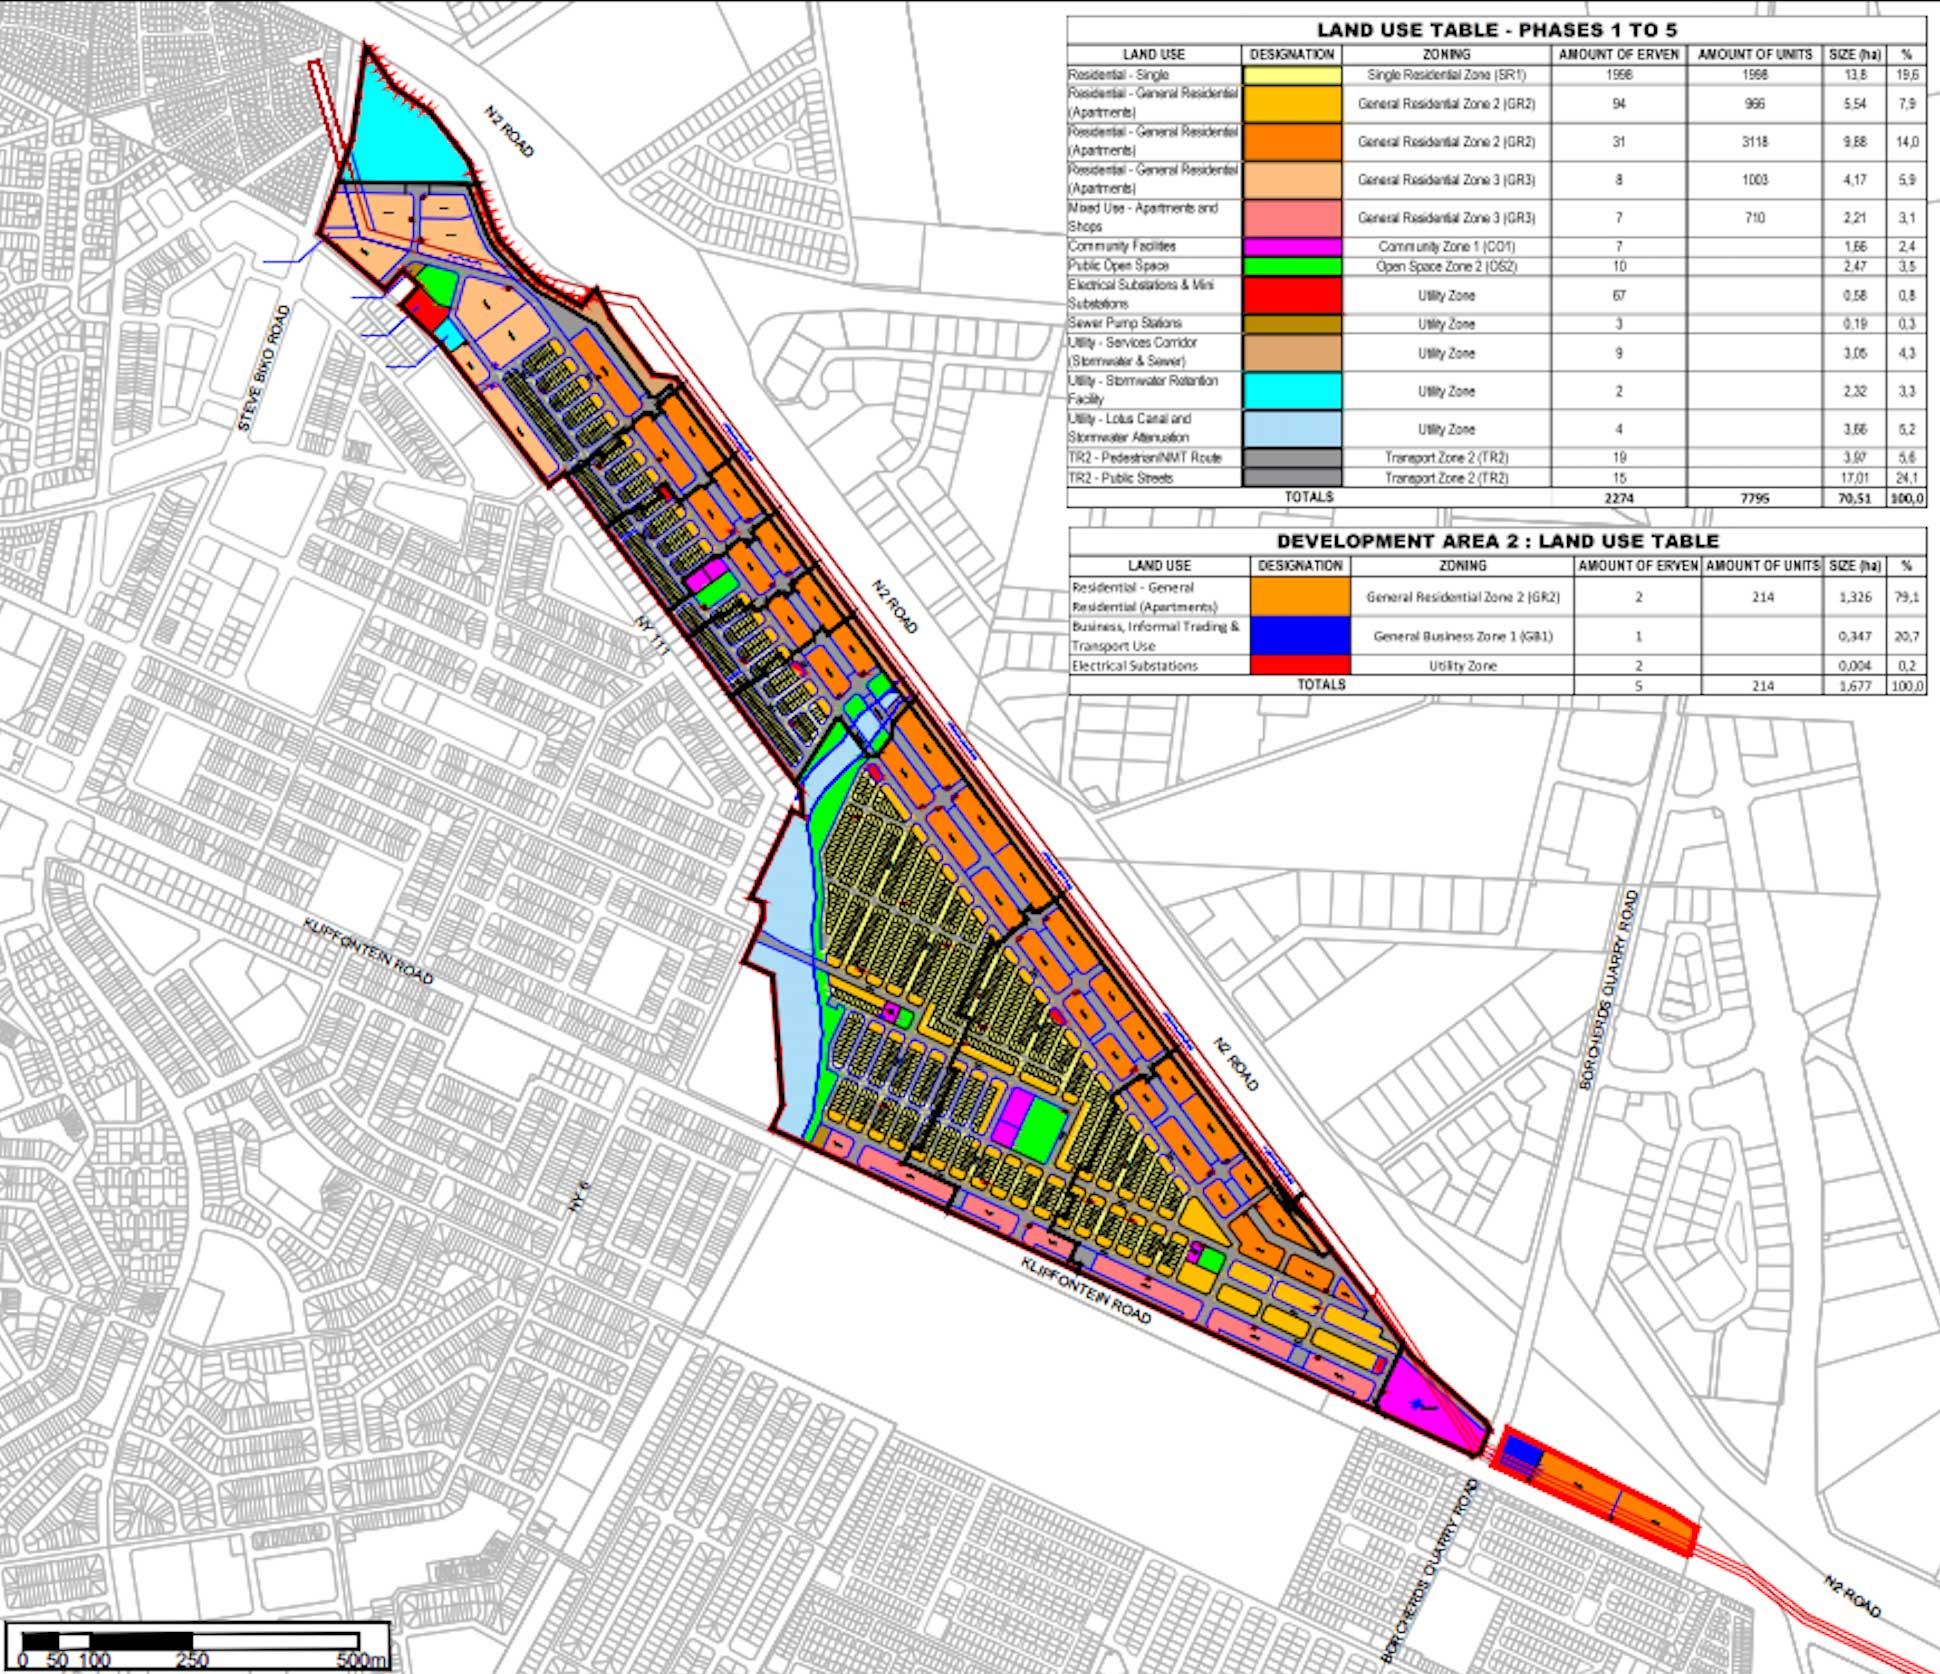Click the '710' units value
Image resolution: width=1940 pixels, height=1674 pixels.
1755,217
